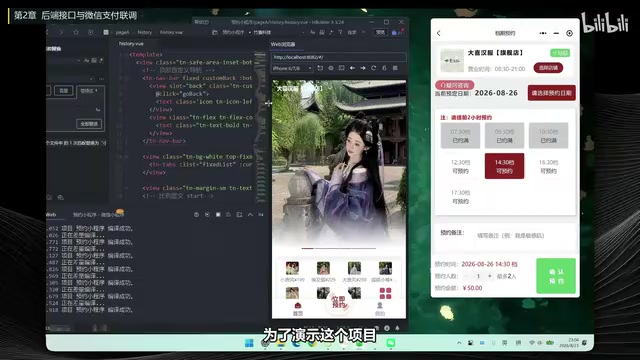Click the filter funnel icon in HBuilder toolbar

click(340, 32)
